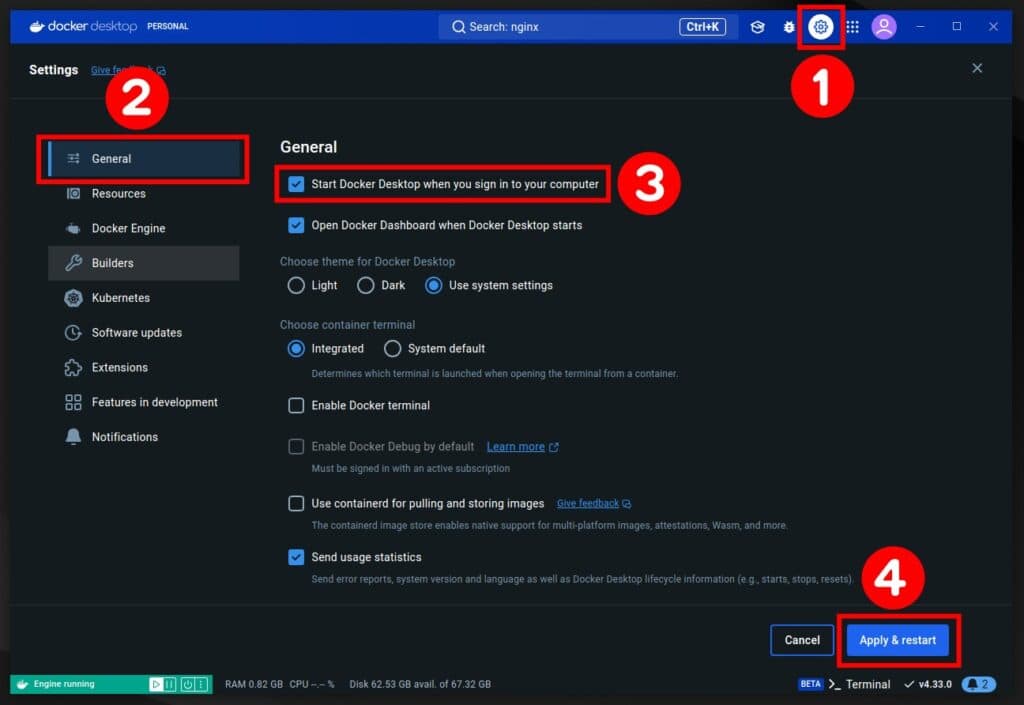Select Use system settings theme
This screenshot has width=1024, height=705.
coord(433,285)
